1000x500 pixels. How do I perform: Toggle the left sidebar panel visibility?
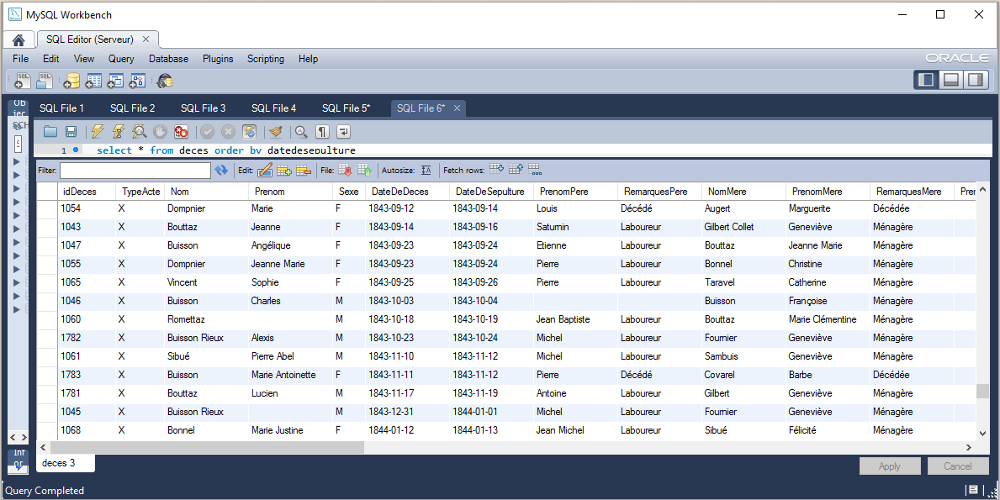(x=926, y=80)
